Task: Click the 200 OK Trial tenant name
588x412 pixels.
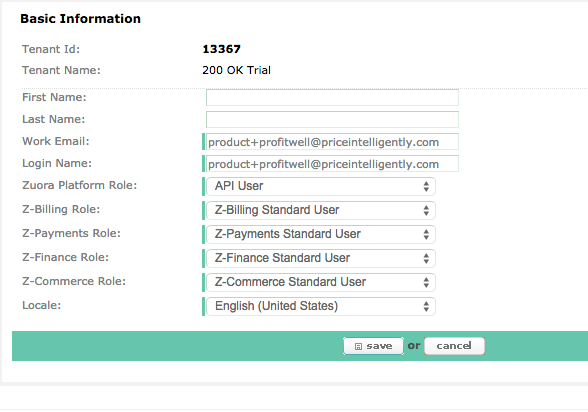Action: pyautogui.click(x=236, y=70)
